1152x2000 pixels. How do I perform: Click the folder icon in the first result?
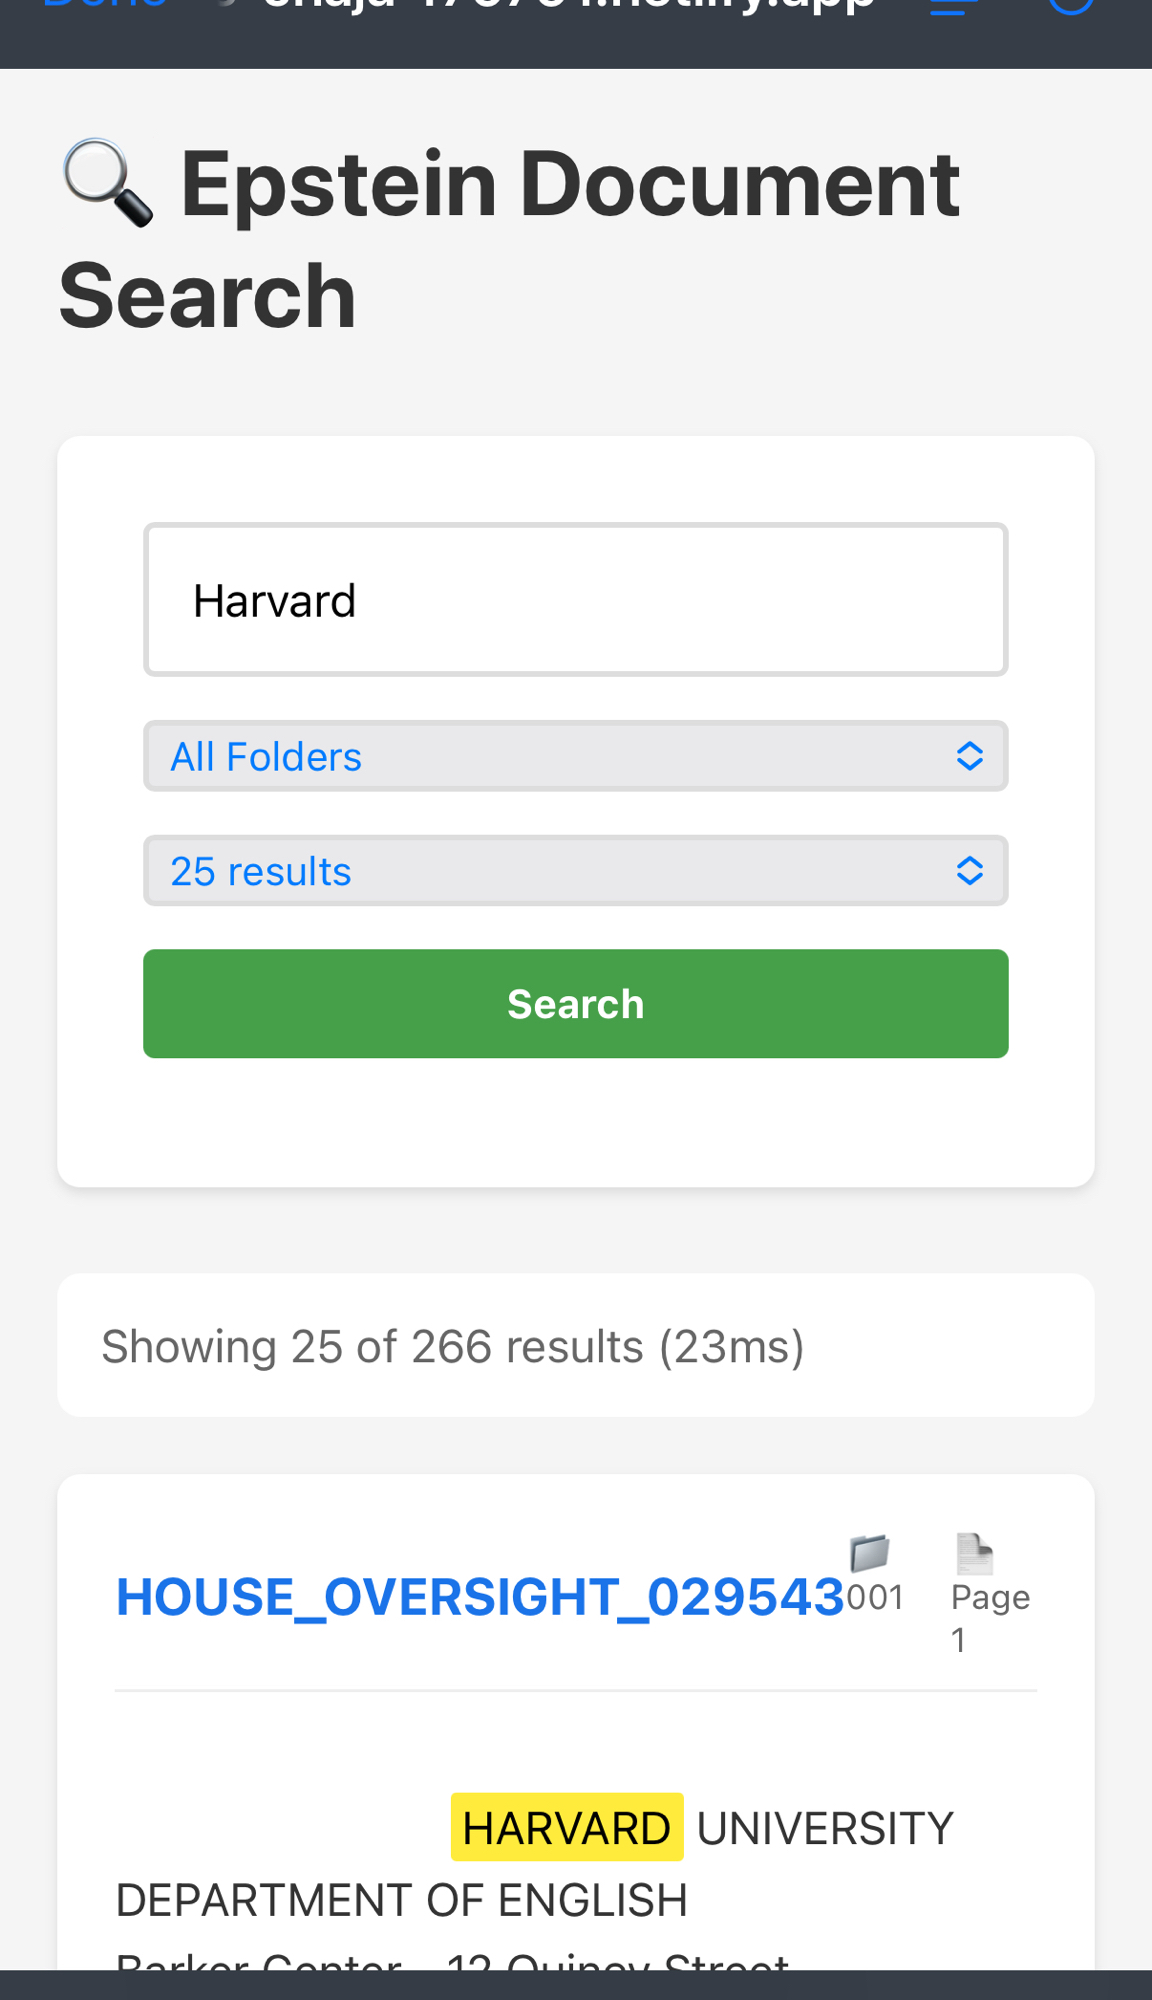[x=869, y=1553]
